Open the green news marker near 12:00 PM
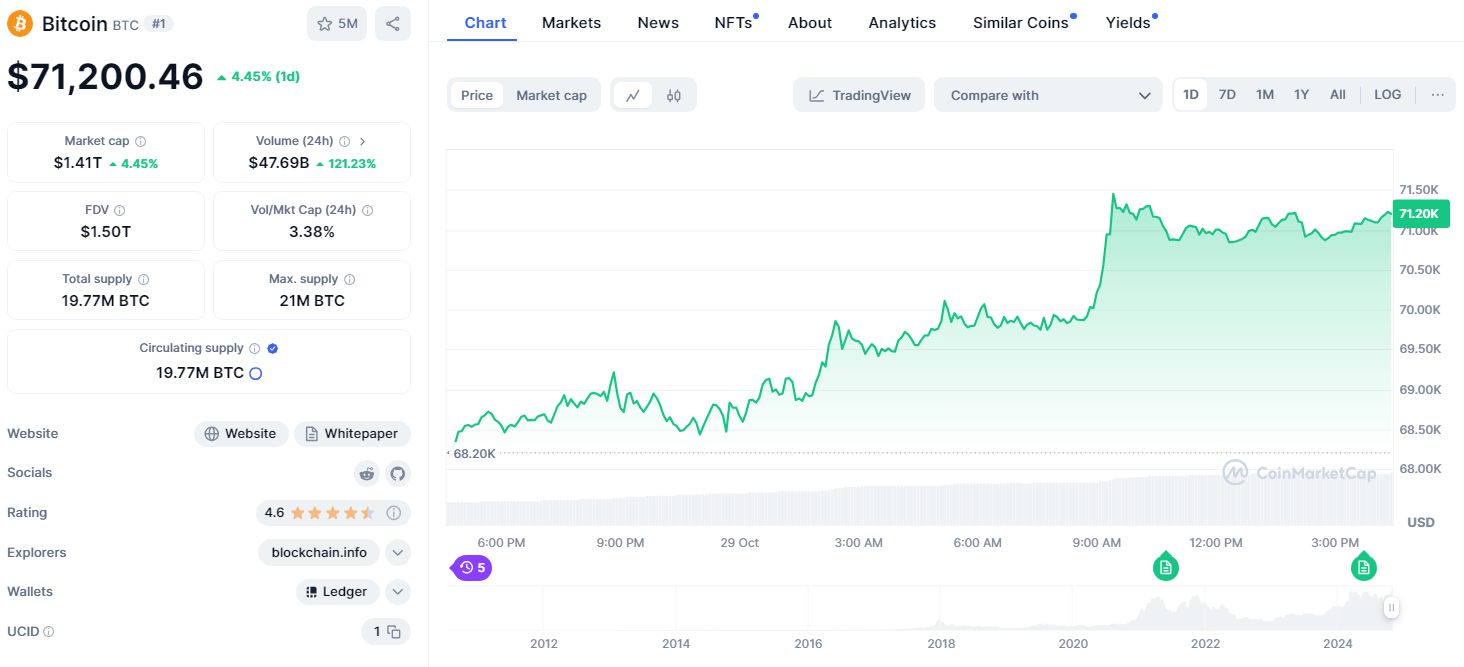The height and width of the screenshot is (667, 1464). pyautogui.click(x=1165, y=567)
